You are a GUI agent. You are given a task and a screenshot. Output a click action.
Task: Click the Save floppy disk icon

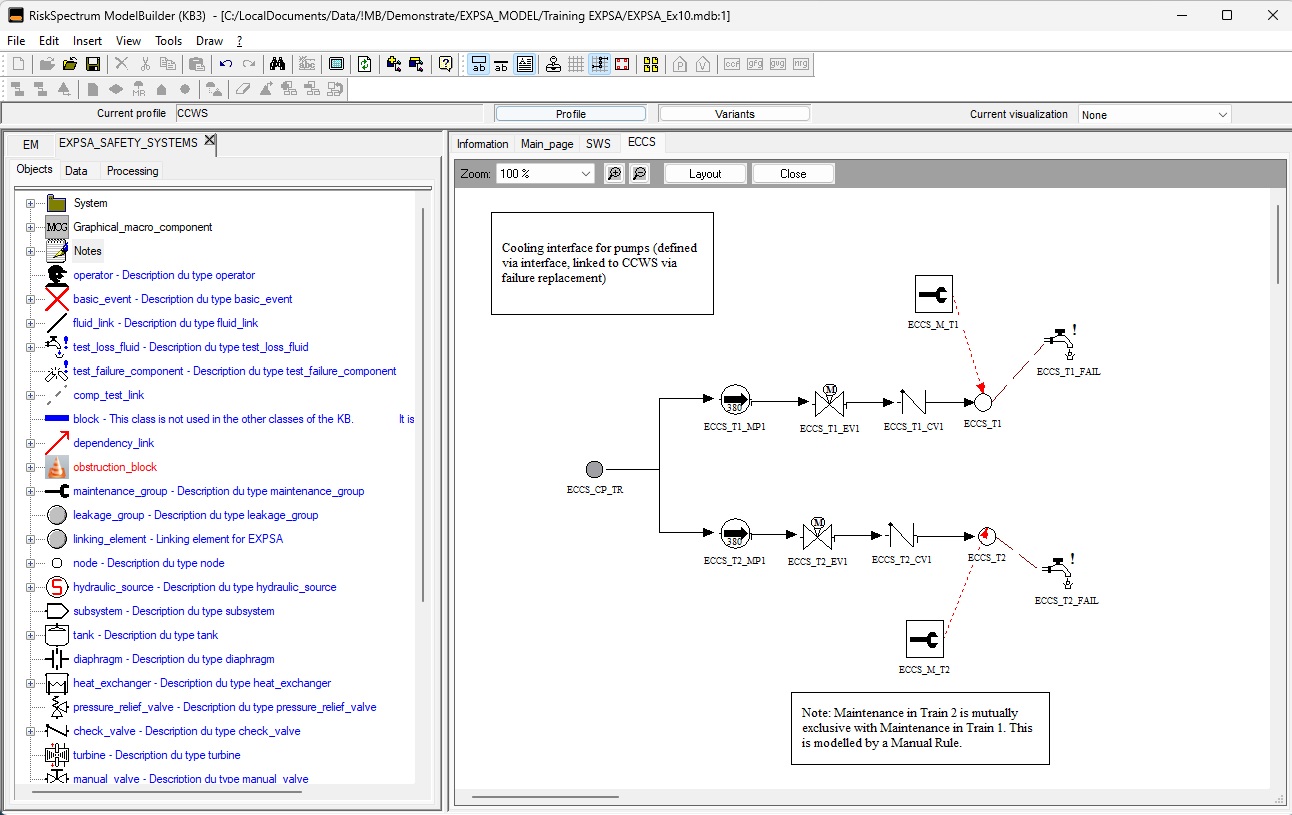(93, 64)
